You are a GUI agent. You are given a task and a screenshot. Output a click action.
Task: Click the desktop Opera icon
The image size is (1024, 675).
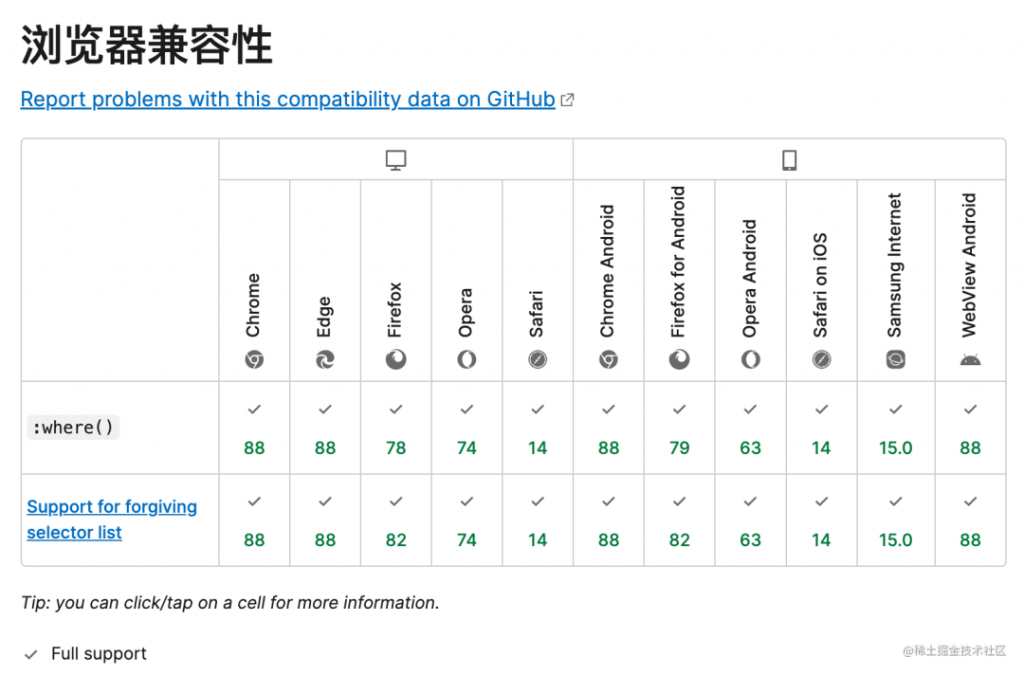466,360
